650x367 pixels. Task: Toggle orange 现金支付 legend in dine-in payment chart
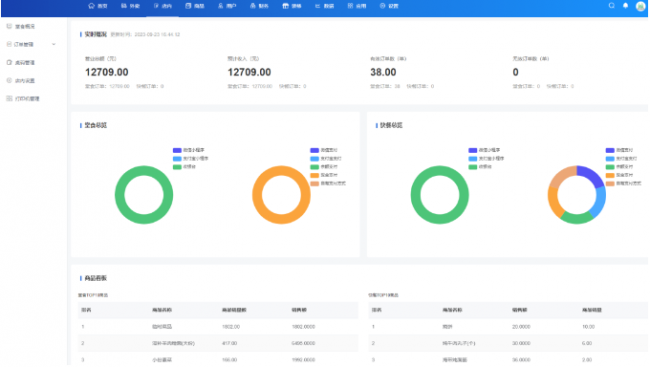tap(324, 175)
